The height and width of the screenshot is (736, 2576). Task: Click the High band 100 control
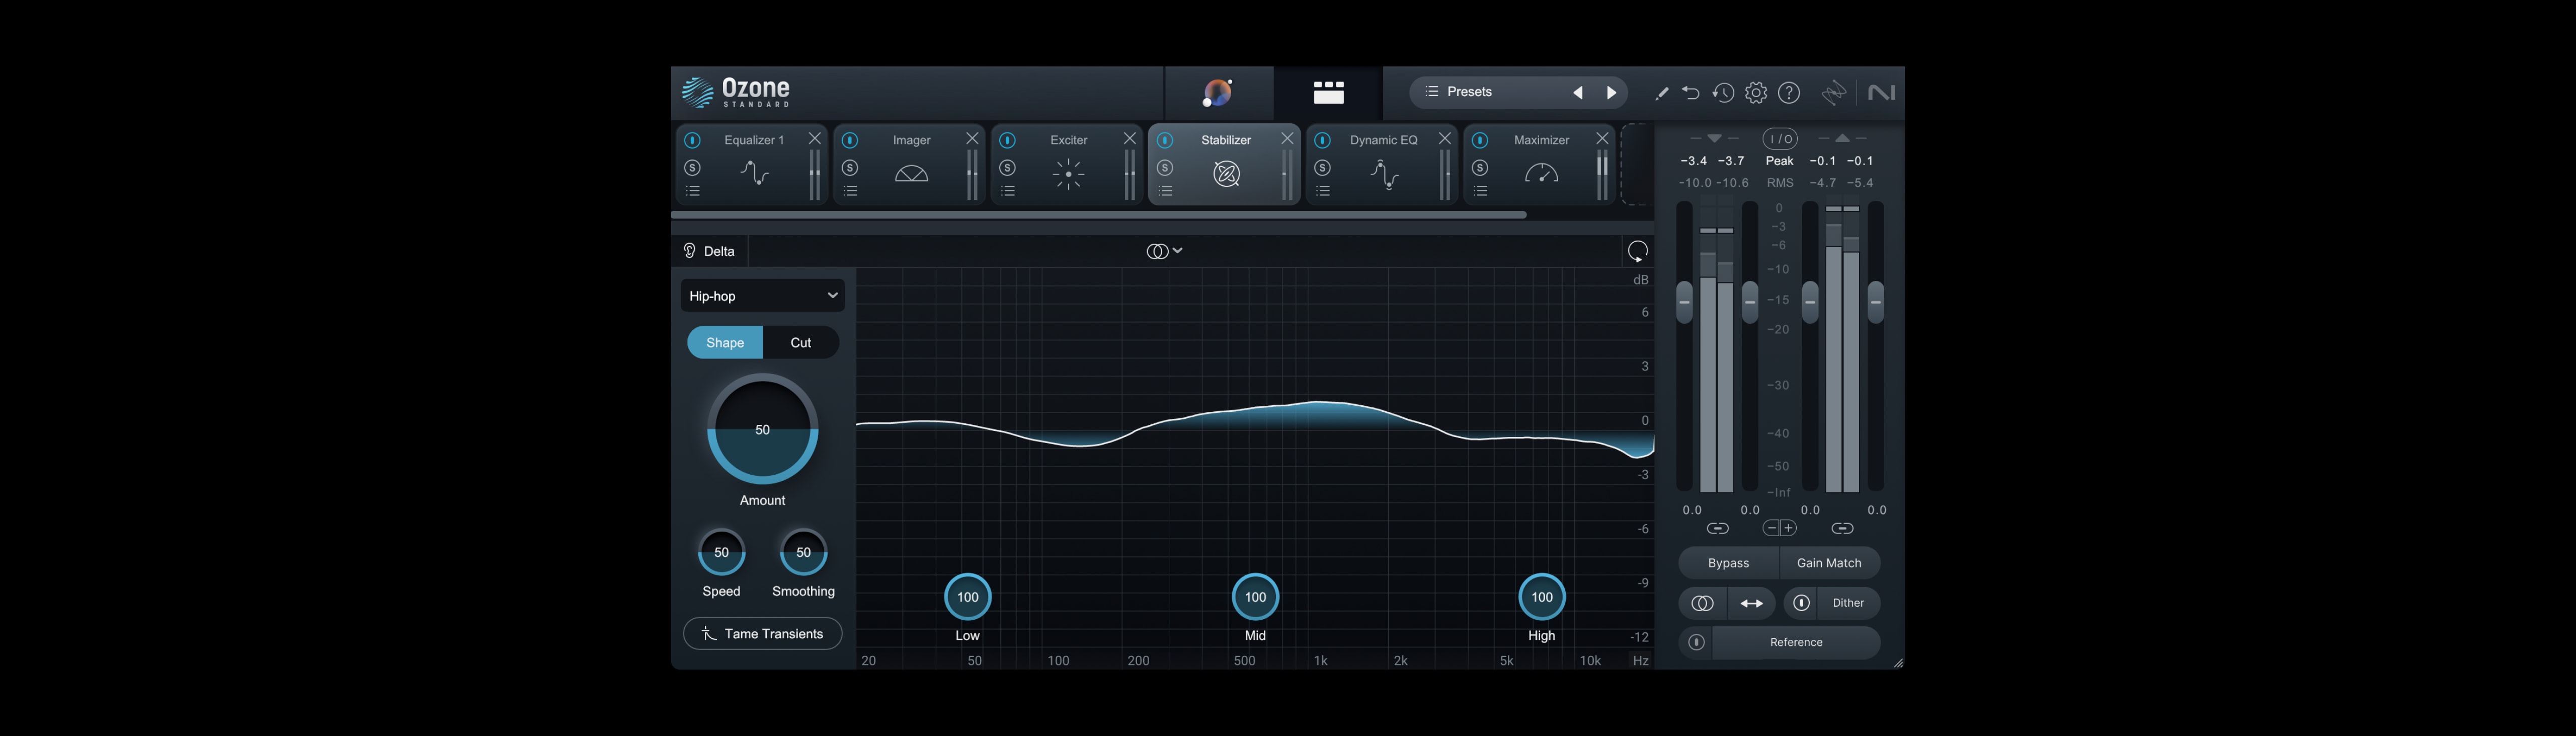[x=1542, y=597]
